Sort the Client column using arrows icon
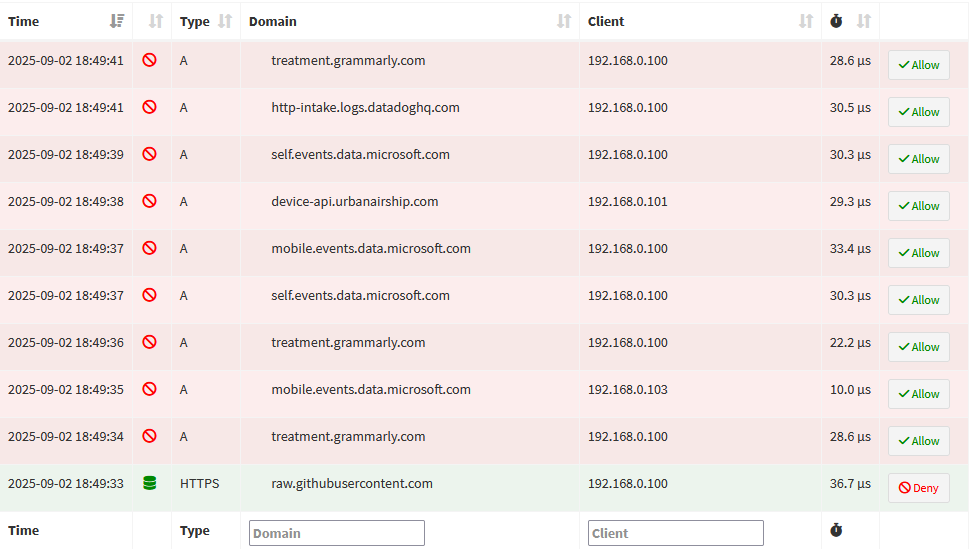The image size is (970, 549). pos(806,21)
